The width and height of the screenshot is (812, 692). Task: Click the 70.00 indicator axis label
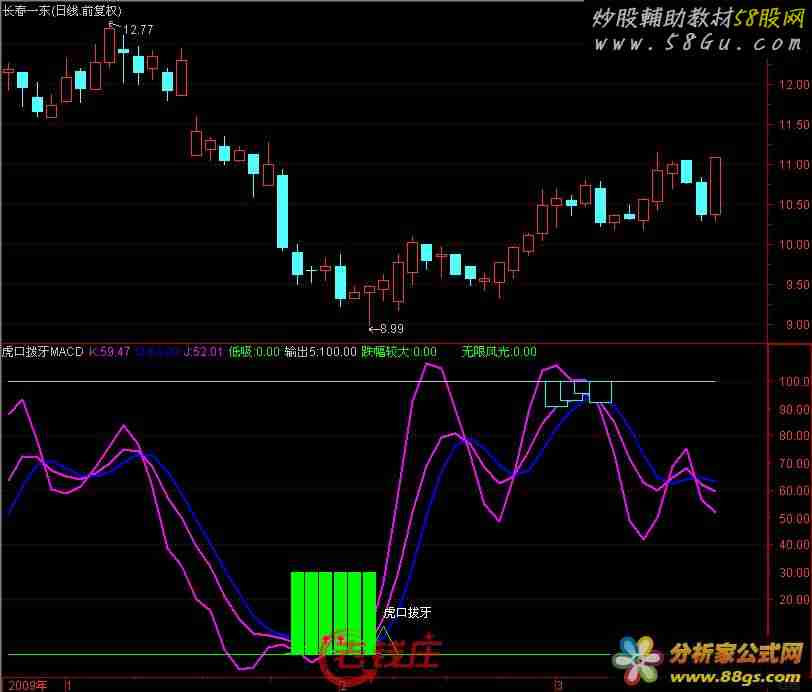pos(794,463)
